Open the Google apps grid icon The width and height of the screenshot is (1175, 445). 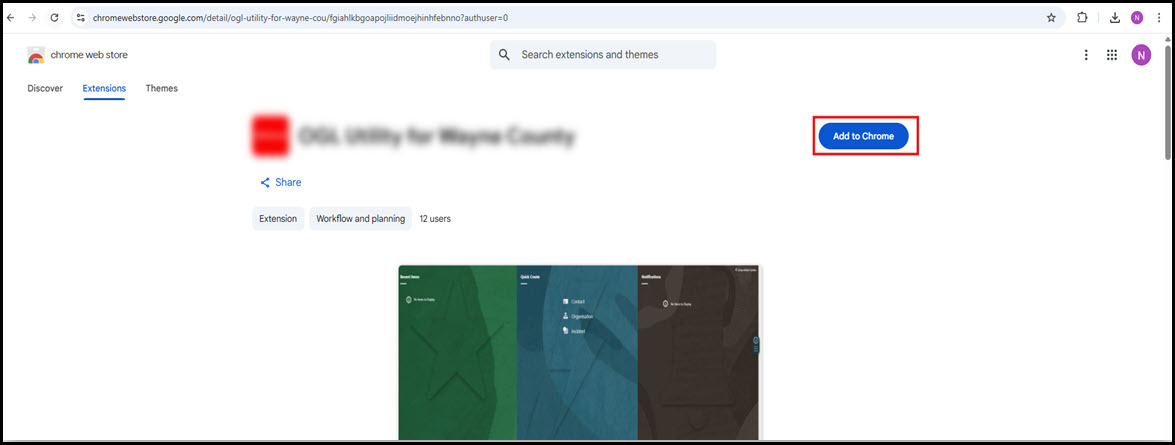tap(1112, 55)
